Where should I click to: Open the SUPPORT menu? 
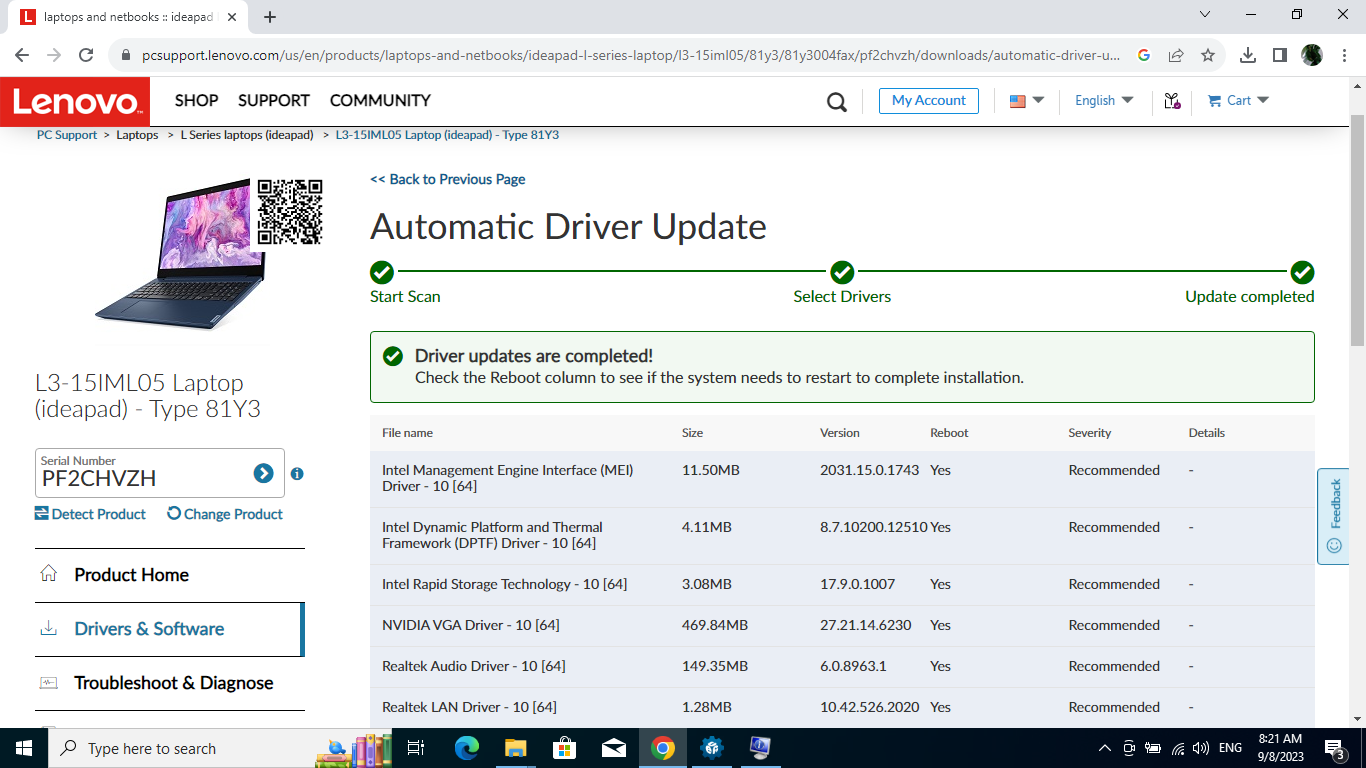(x=274, y=100)
